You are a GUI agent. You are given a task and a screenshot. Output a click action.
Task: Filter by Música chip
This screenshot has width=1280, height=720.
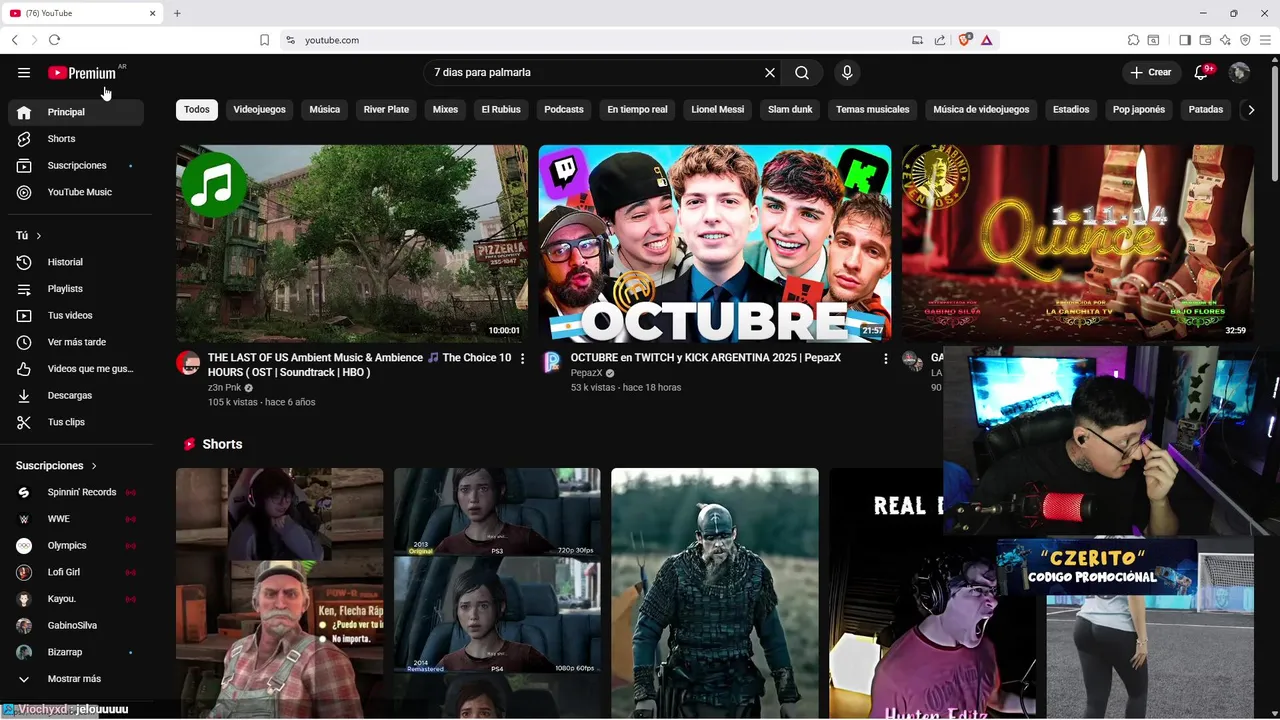point(324,110)
